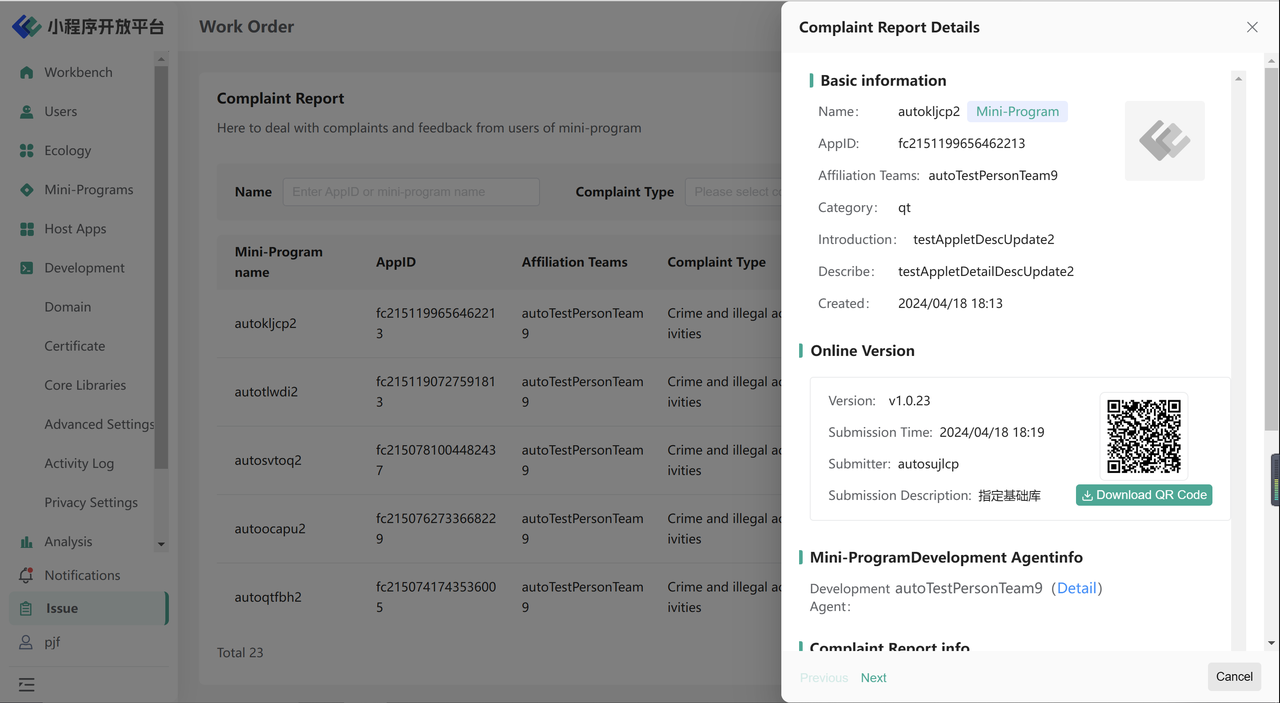Viewport: 1280px width, 703px height.
Task: Click the Users person icon
Action: 27,112
